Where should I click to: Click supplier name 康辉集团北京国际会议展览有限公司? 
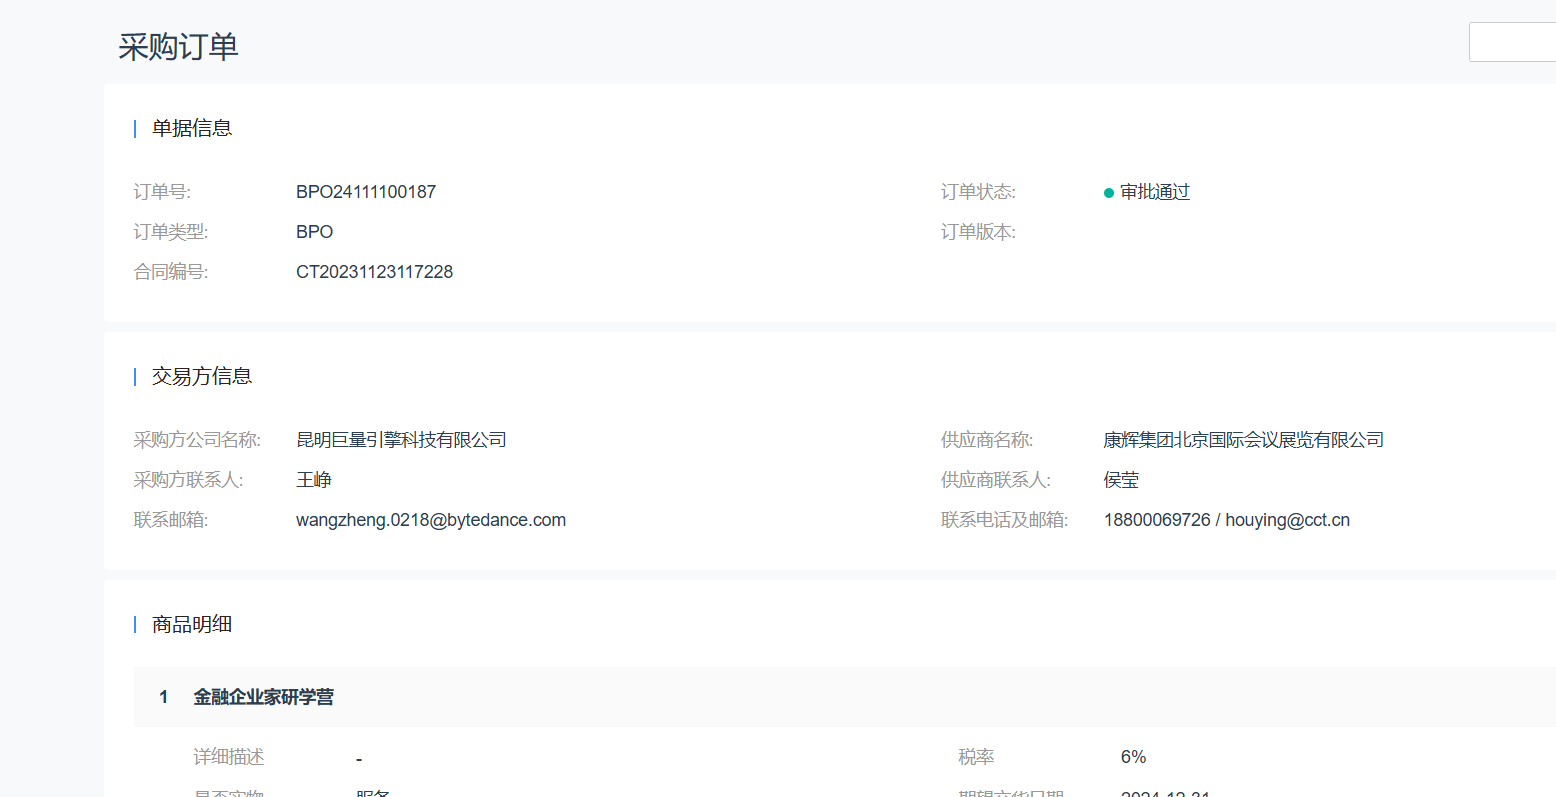tap(1243, 440)
